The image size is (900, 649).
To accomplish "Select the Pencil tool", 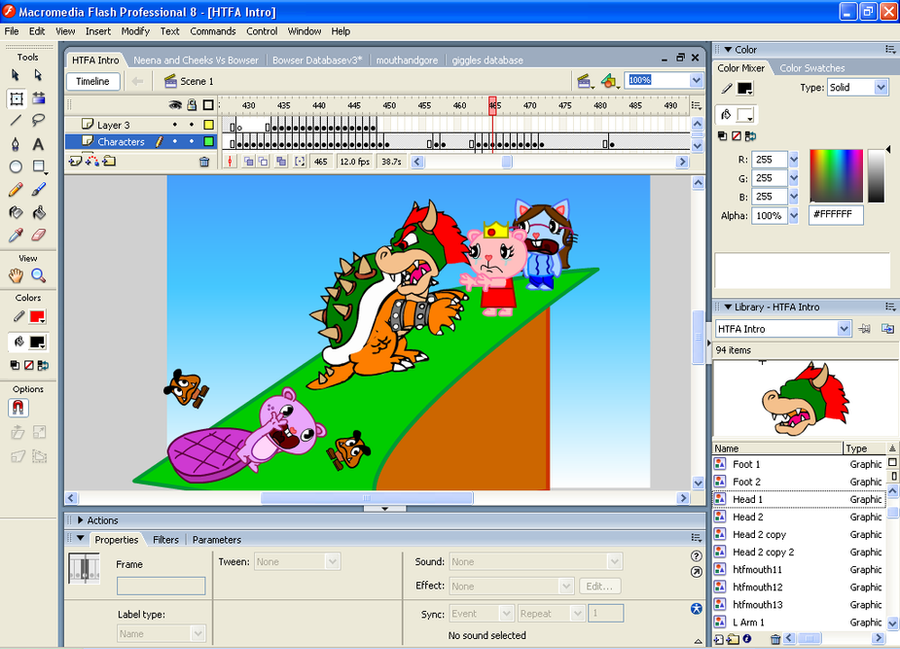I will (15, 189).
